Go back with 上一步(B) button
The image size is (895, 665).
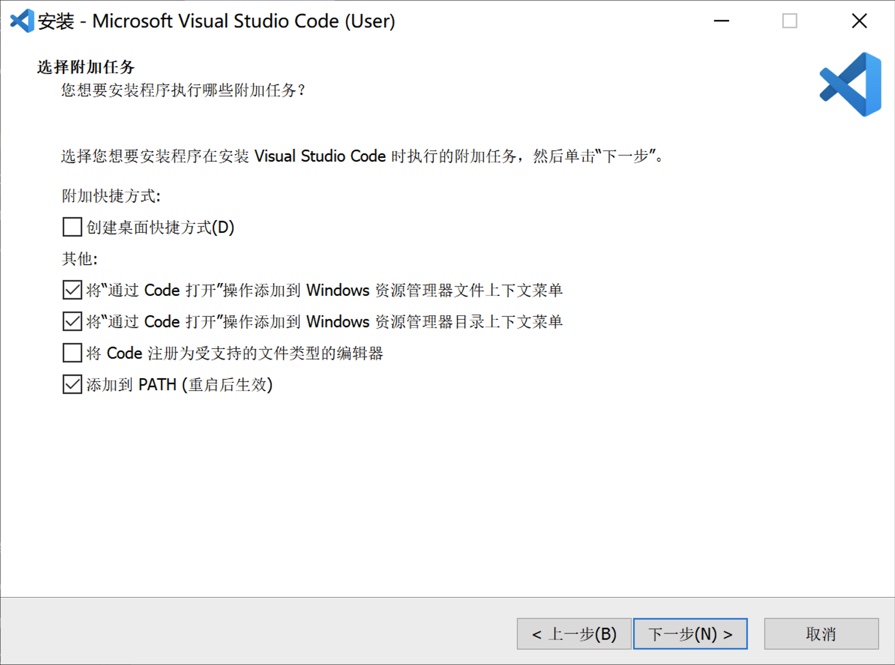[x=574, y=634]
